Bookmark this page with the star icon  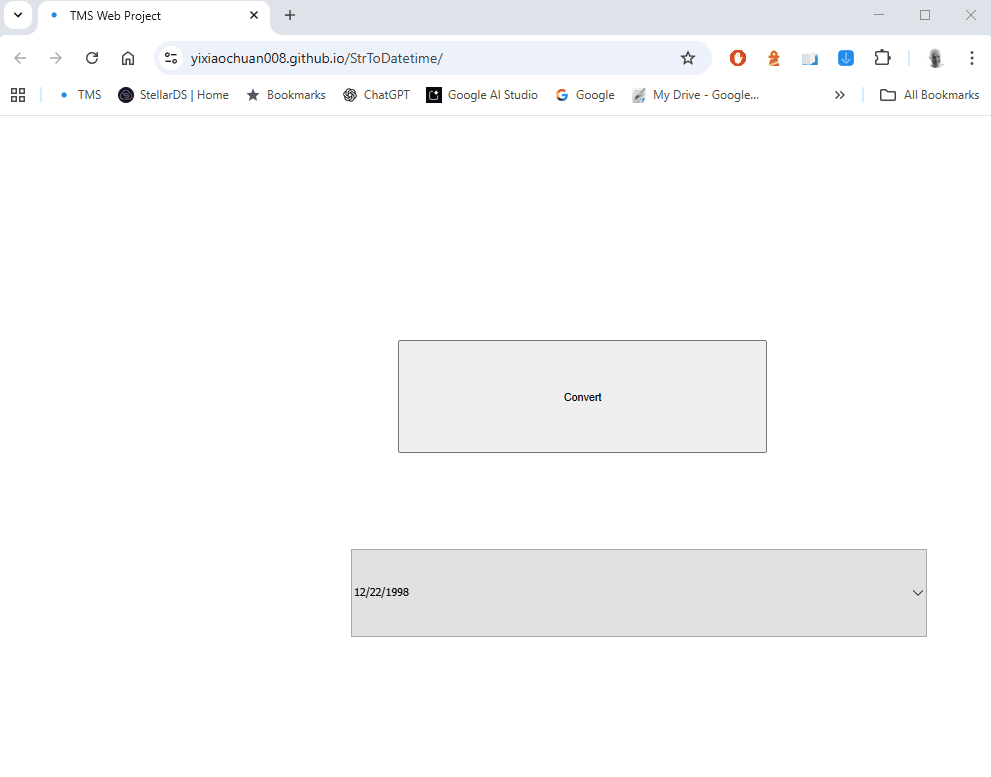[688, 58]
